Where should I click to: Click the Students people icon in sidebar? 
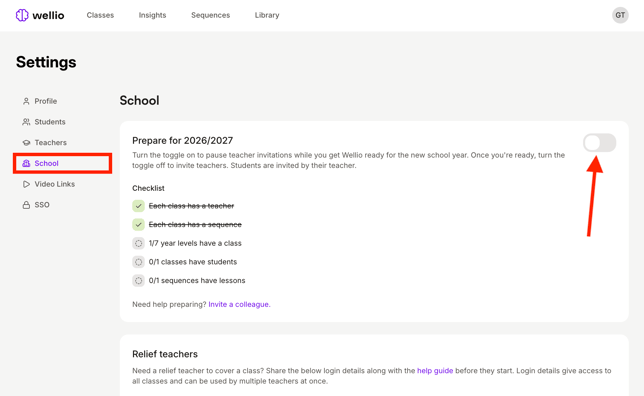26,122
